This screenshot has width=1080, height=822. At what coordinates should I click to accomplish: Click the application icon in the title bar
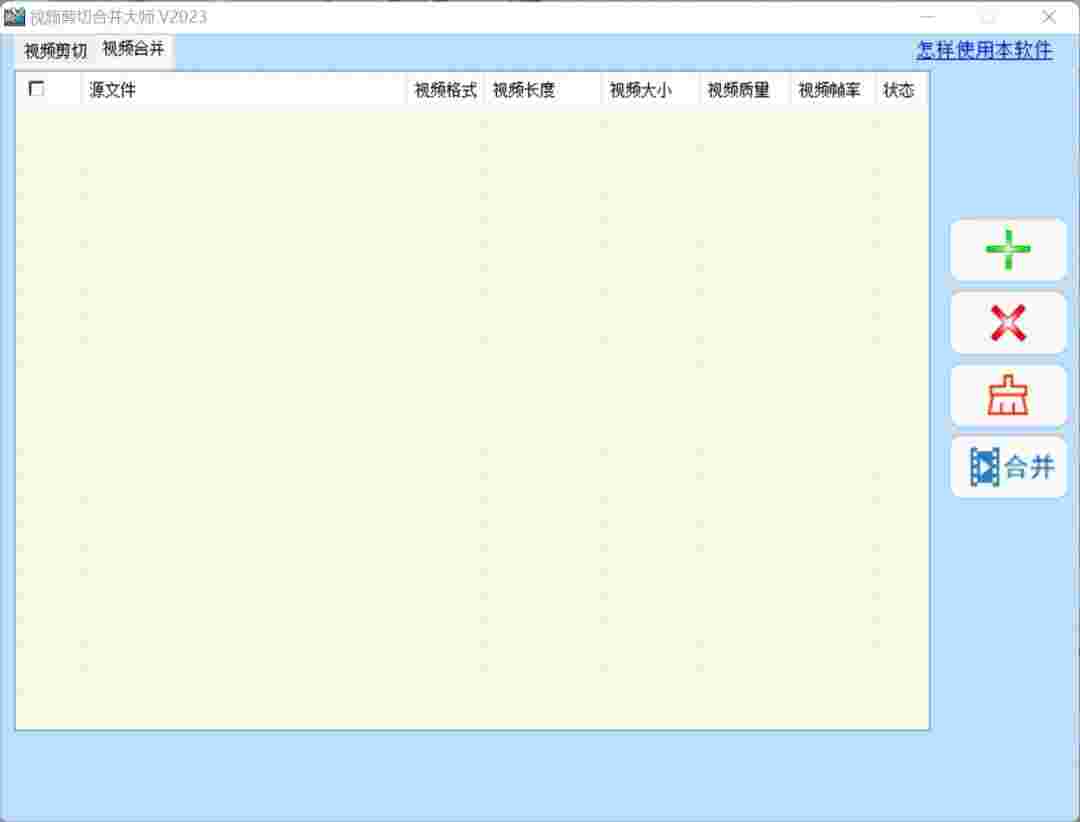point(18,15)
